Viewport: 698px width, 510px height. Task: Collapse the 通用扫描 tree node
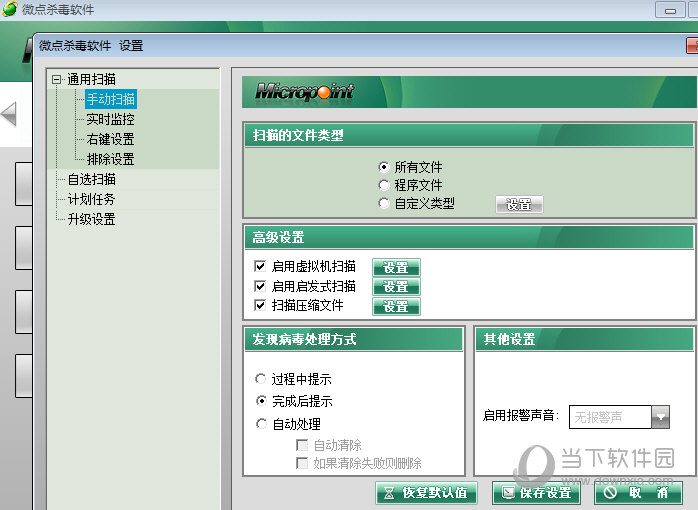tap(57, 80)
